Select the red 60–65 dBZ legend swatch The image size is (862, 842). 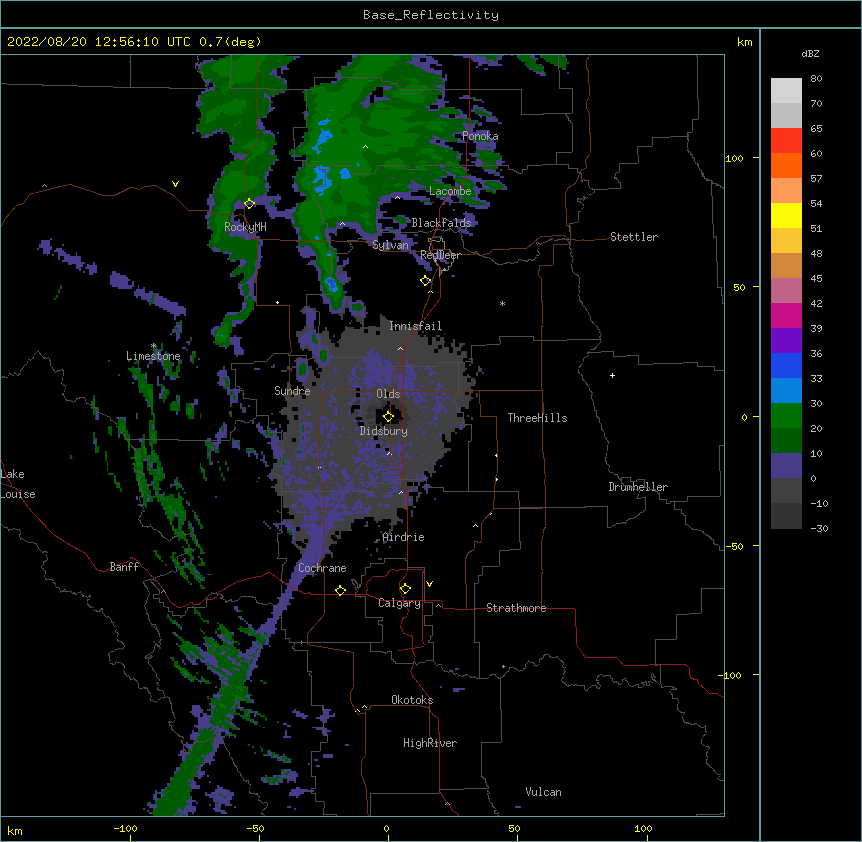click(786, 140)
